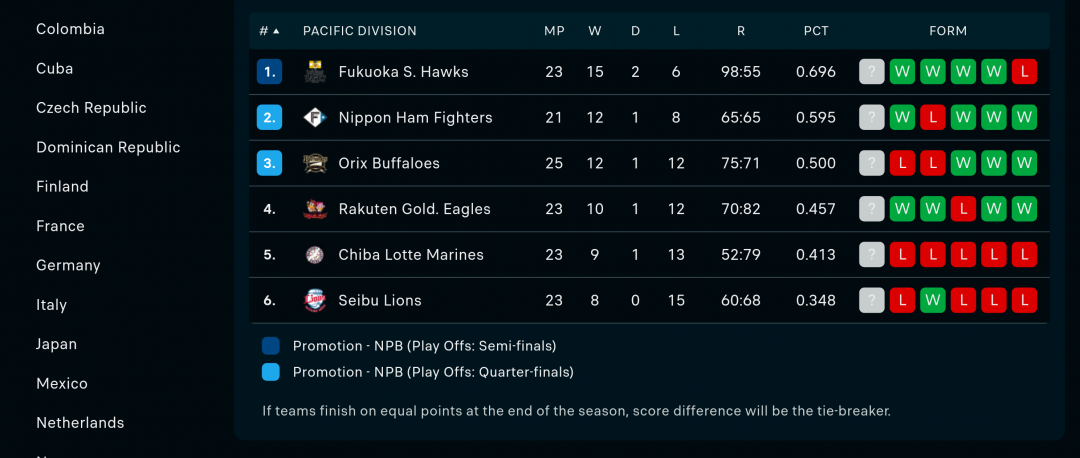Select Dominican Republic in the country list
This screenshot has height=458, width=1080.
108,147
